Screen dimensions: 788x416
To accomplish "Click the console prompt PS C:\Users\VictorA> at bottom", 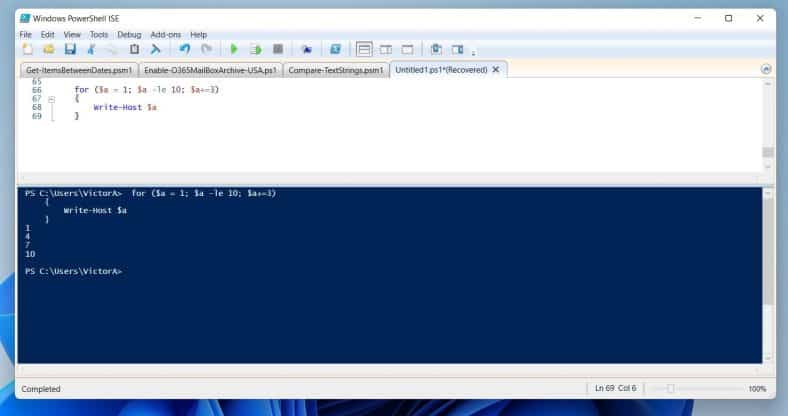I will pos(73,271).
